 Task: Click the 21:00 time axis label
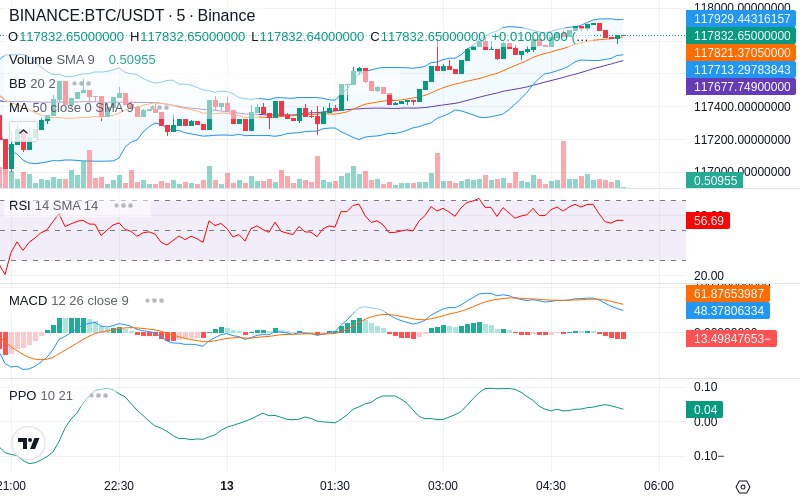[13, 486]
